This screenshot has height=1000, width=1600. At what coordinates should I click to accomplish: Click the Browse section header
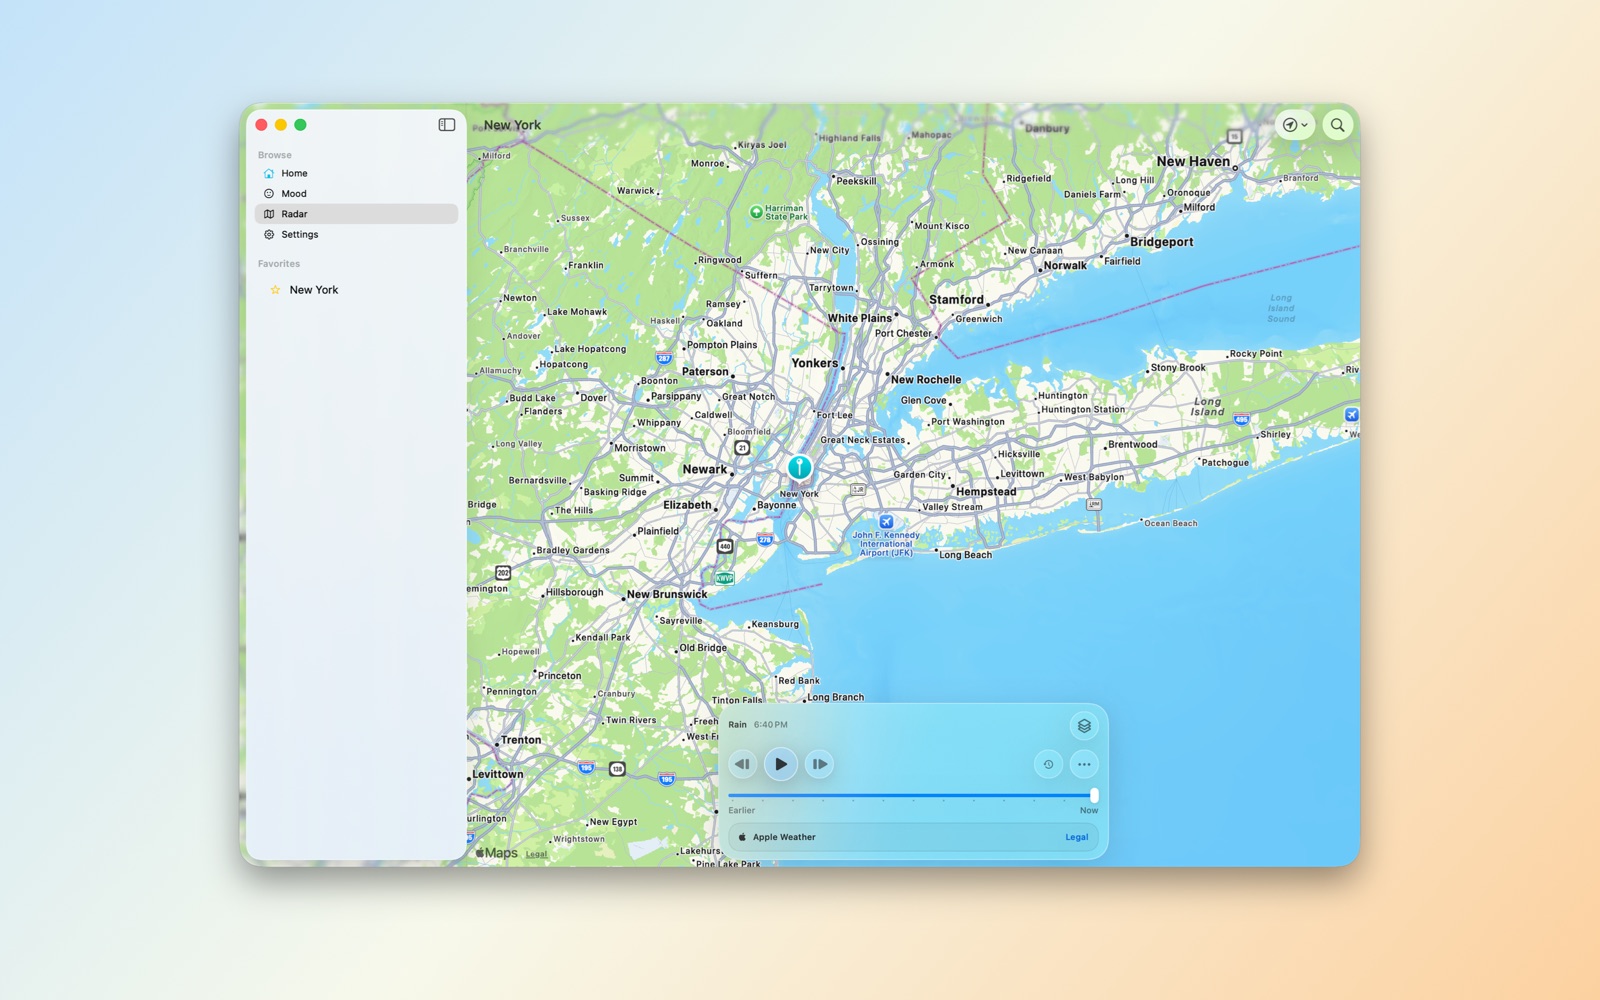(275, 155)
